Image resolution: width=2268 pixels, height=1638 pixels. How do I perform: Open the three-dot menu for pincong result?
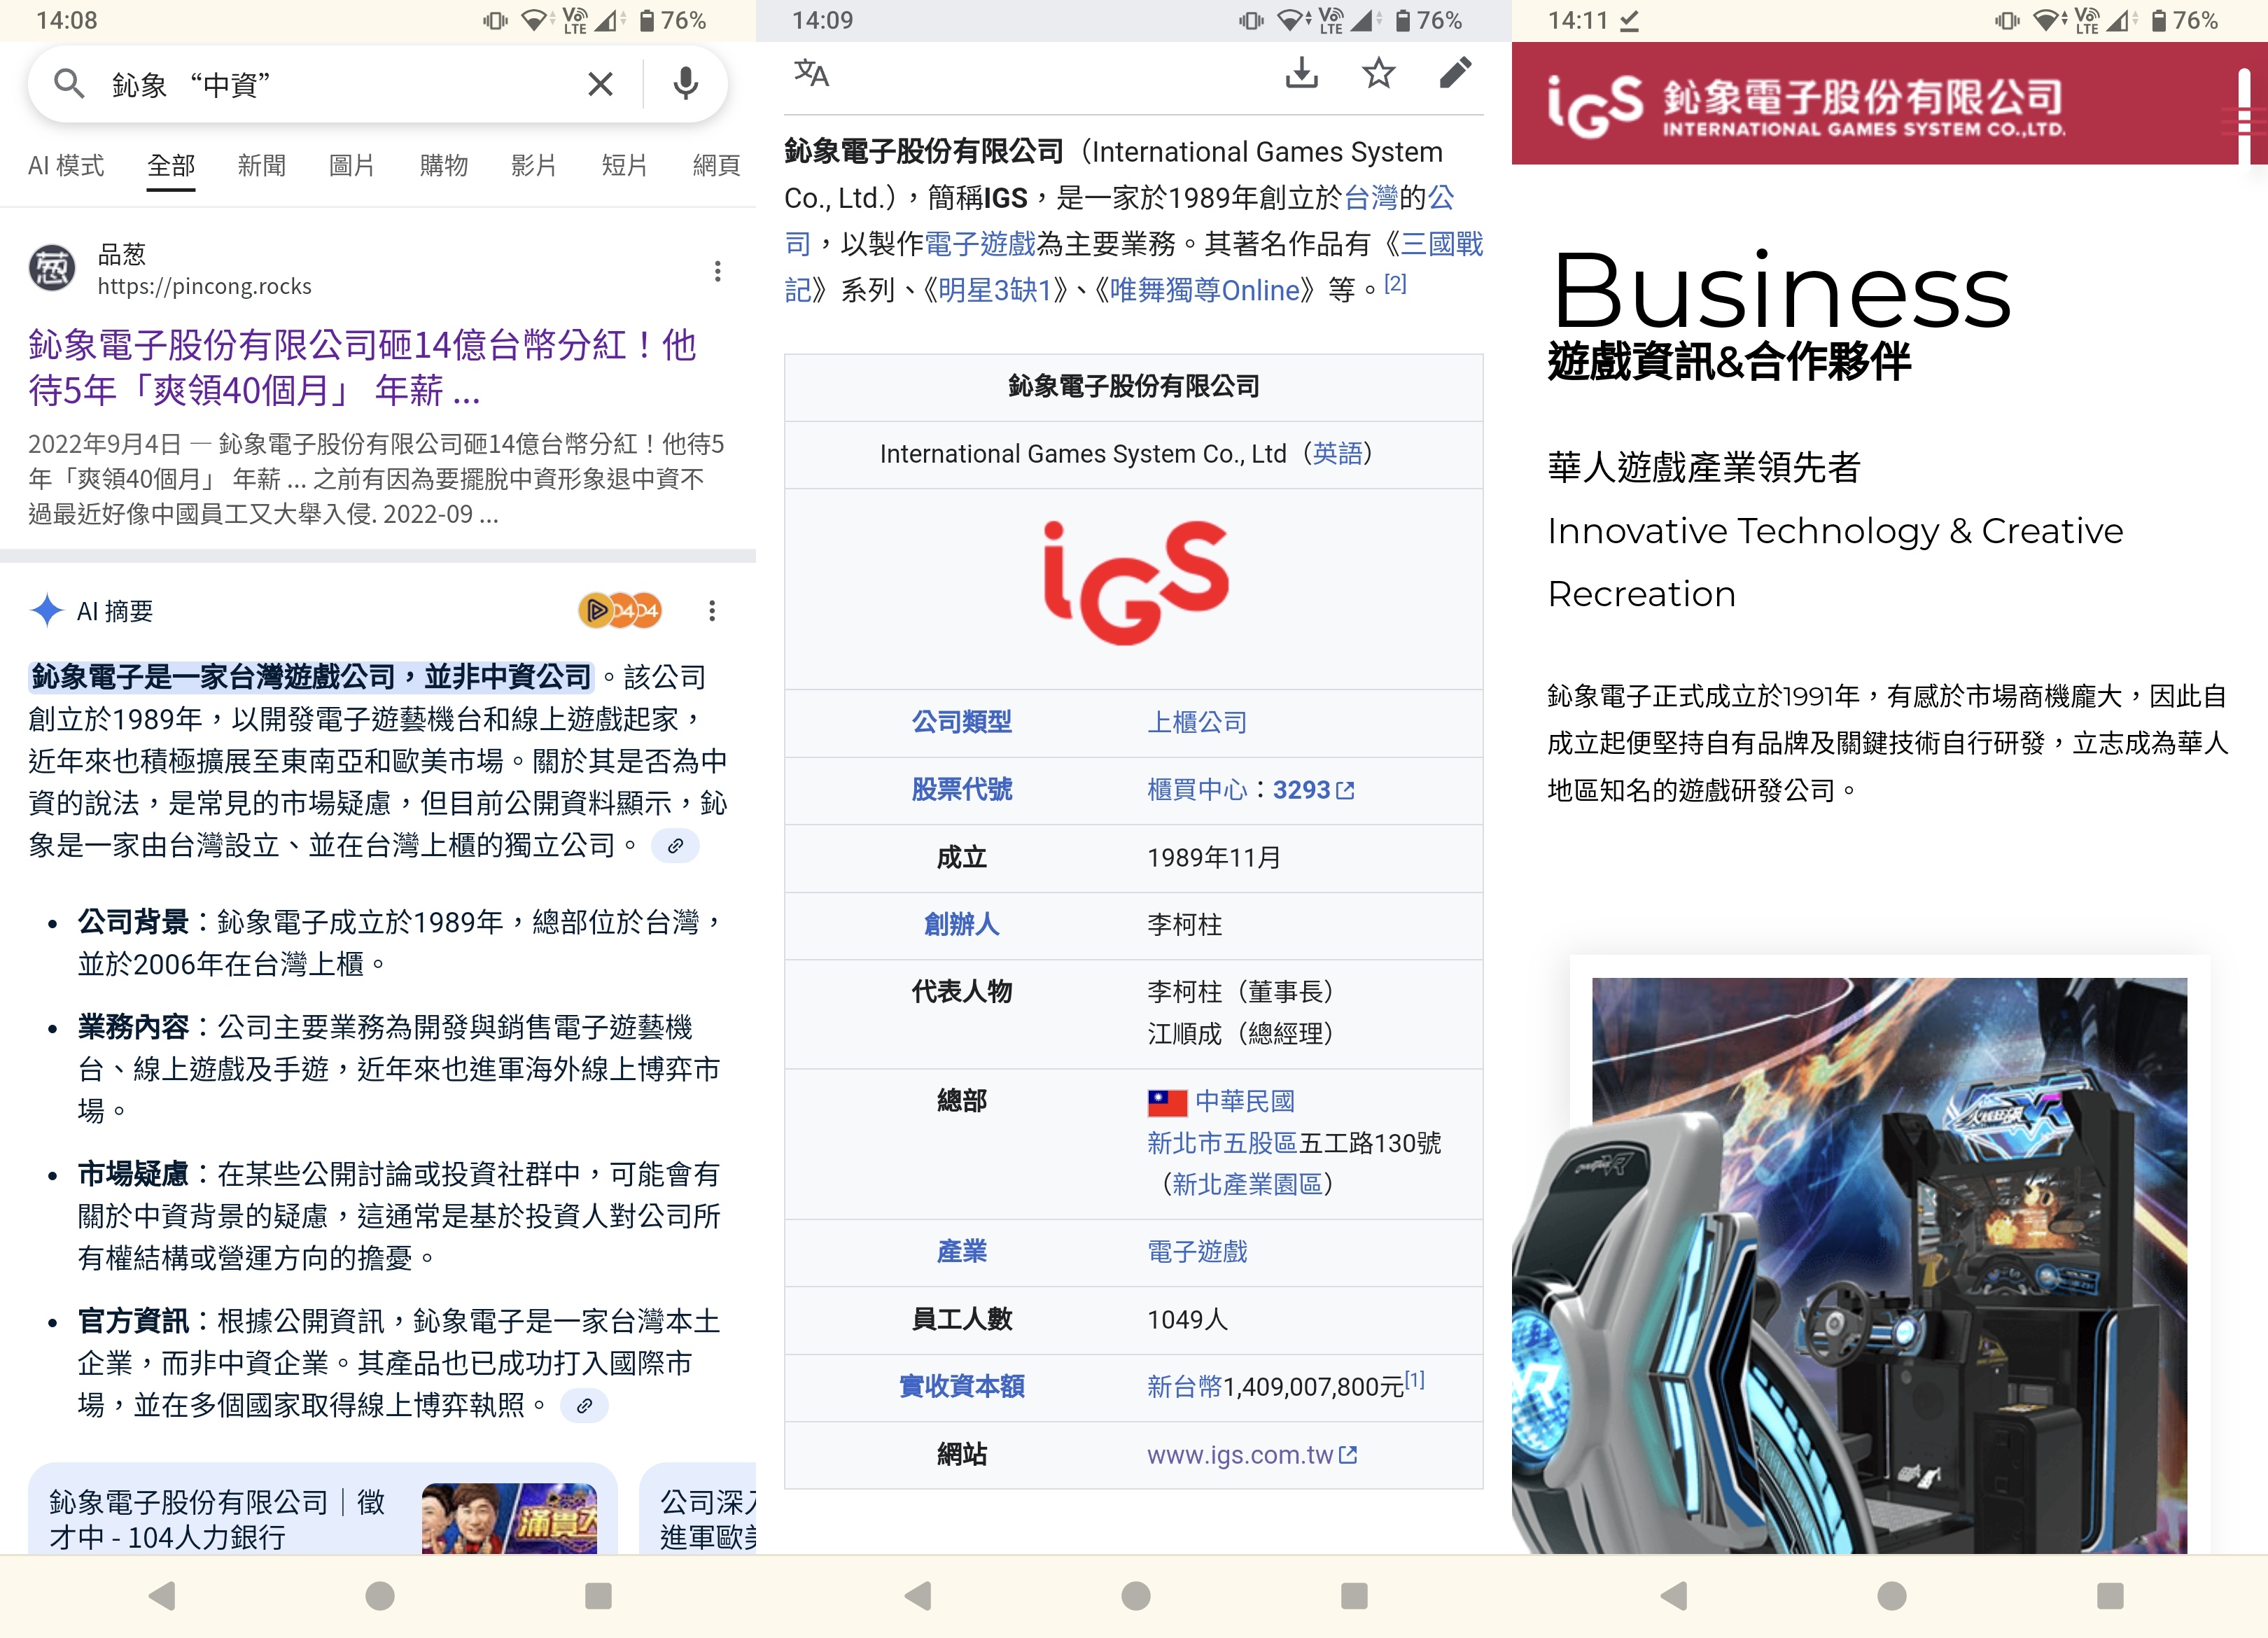click(x=717, y=271)
